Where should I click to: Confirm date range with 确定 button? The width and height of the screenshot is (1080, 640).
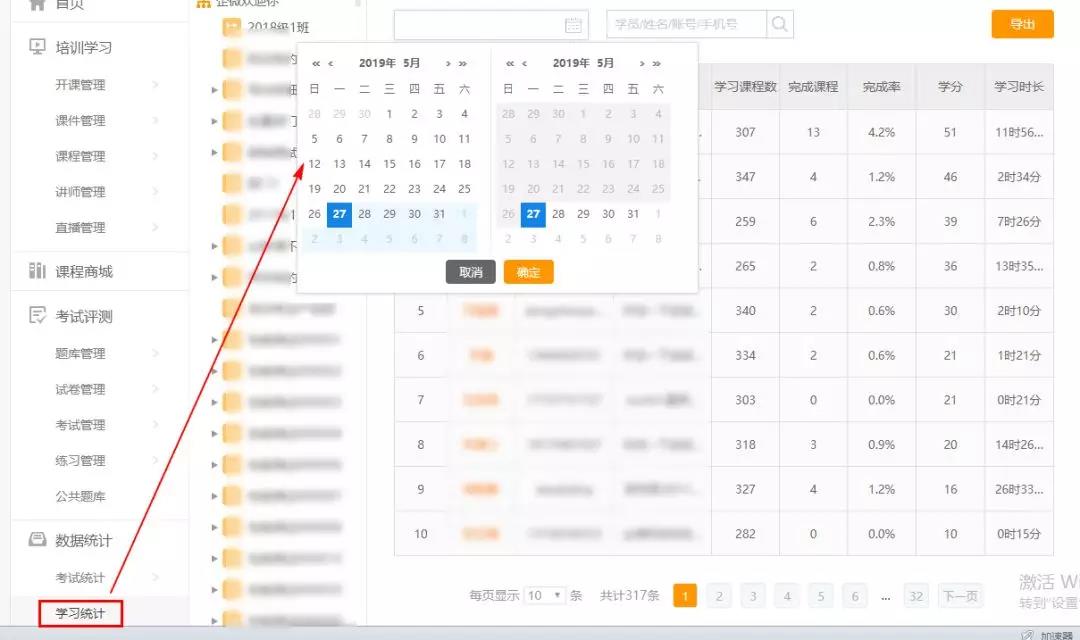pos(528,272)
